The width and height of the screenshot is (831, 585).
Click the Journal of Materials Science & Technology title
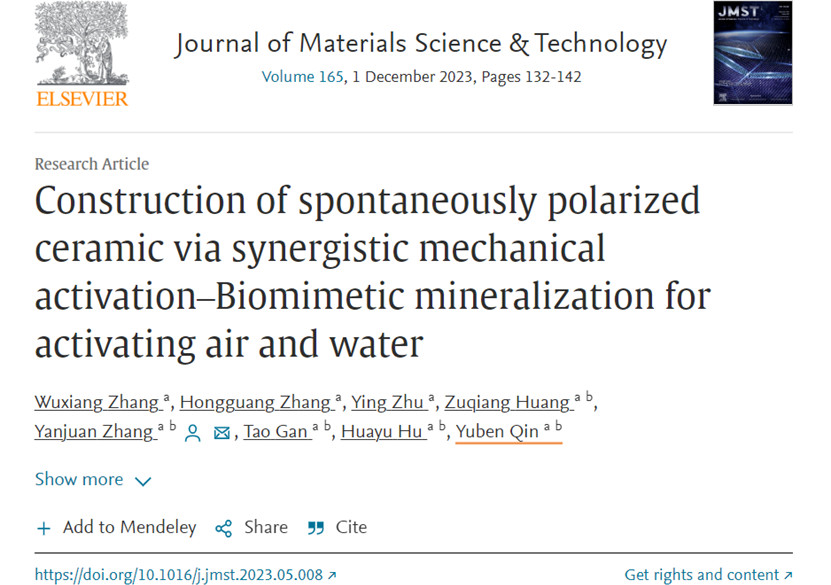point(421,43)
